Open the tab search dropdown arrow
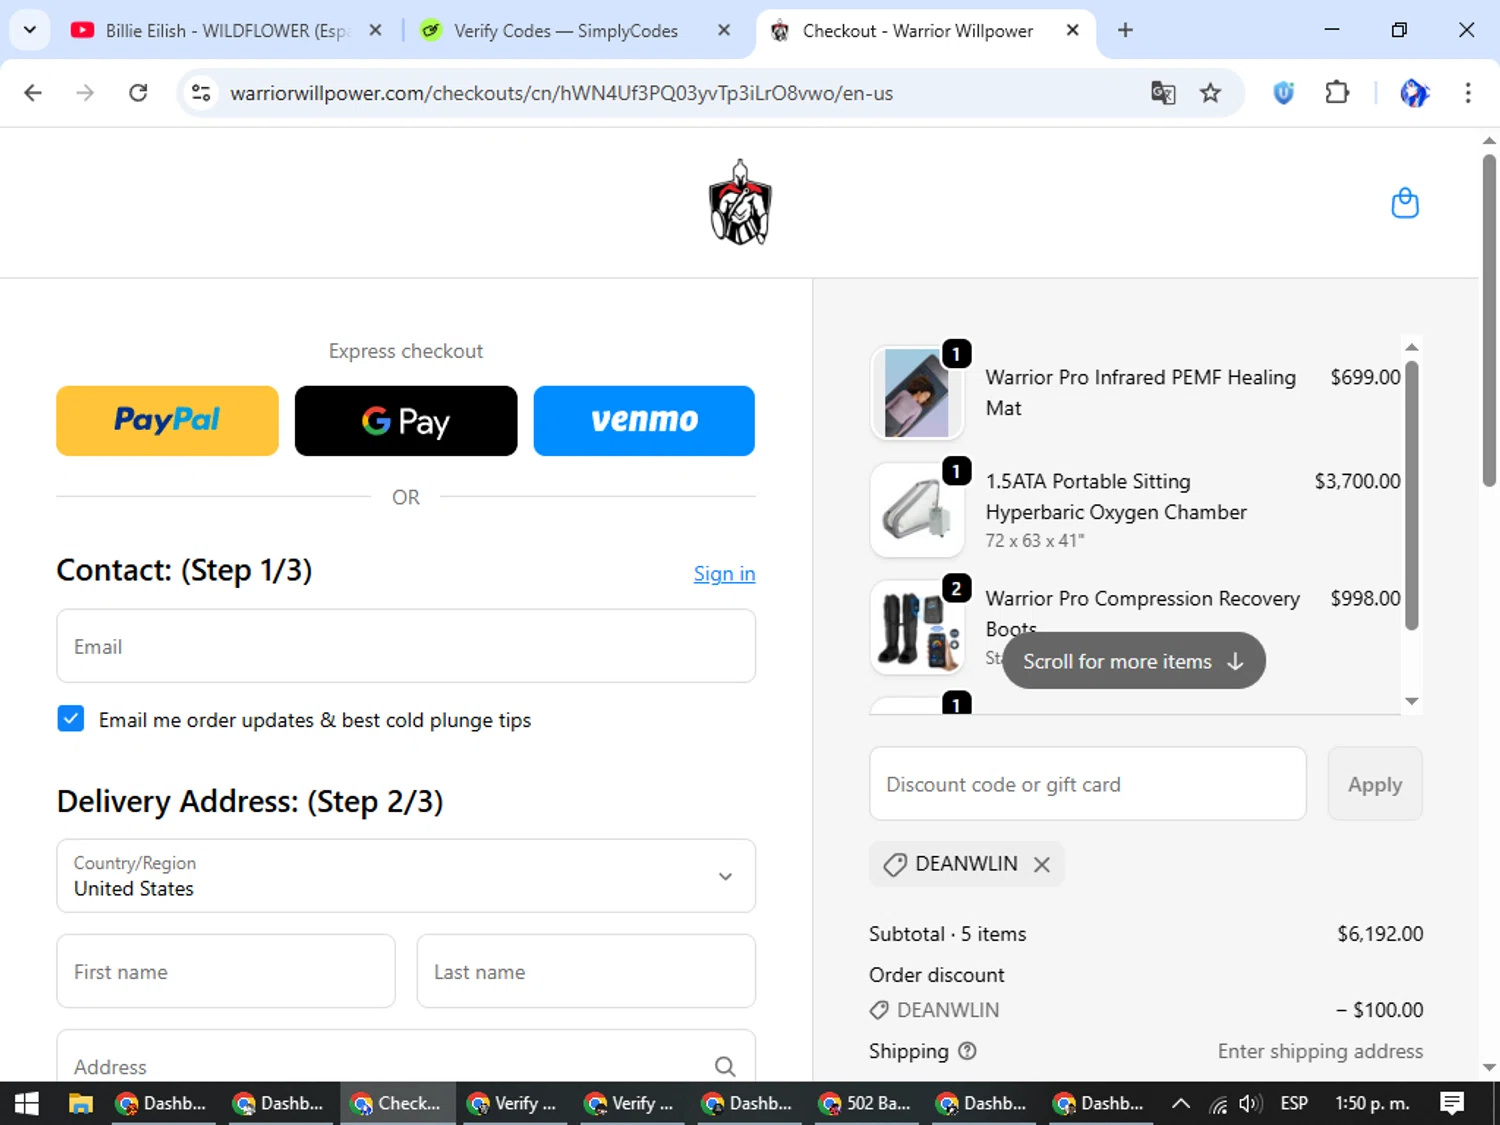This screenshot has width=1500, height=1125. tap(30, 30)
